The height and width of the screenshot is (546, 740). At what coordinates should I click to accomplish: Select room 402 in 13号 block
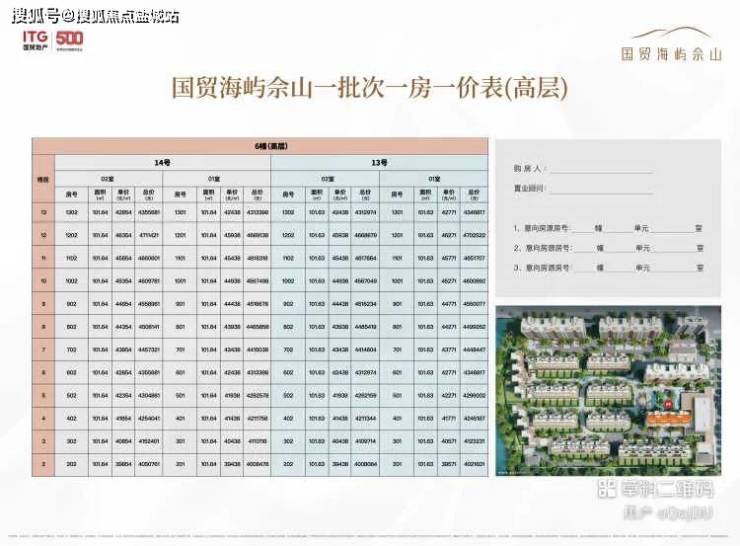[288, 418]
